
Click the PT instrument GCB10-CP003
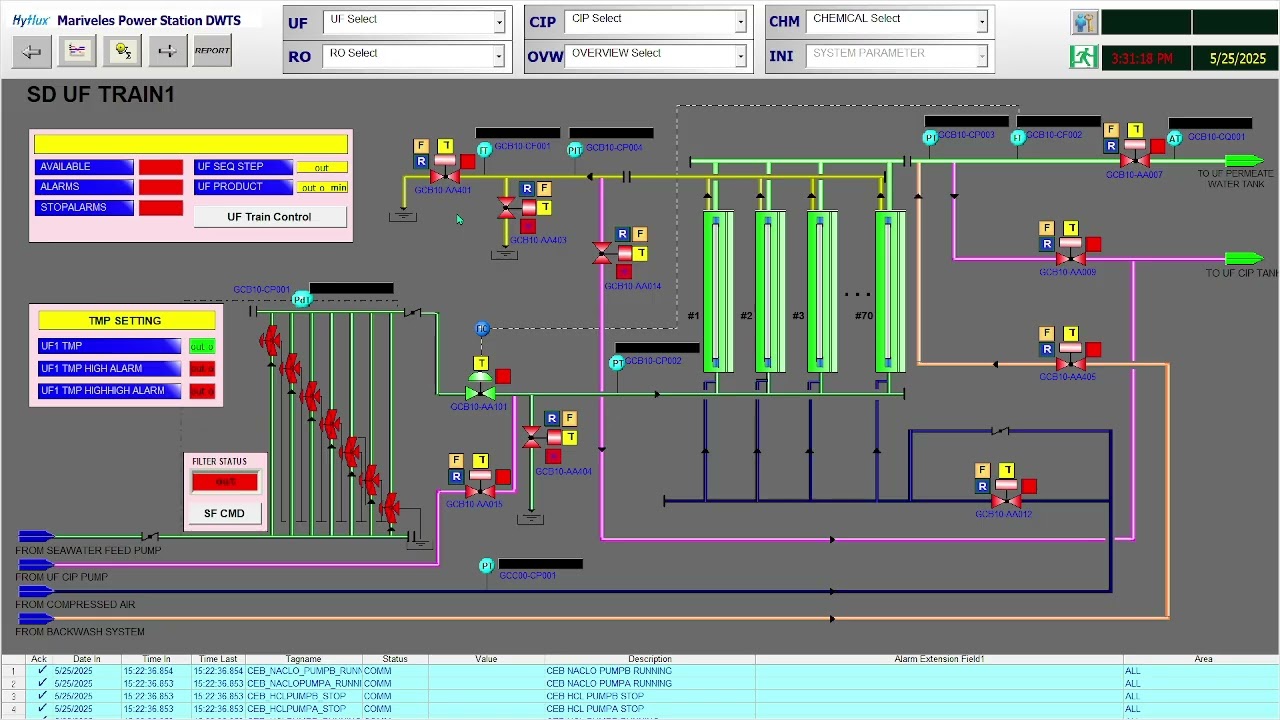[x=930, y=137]
